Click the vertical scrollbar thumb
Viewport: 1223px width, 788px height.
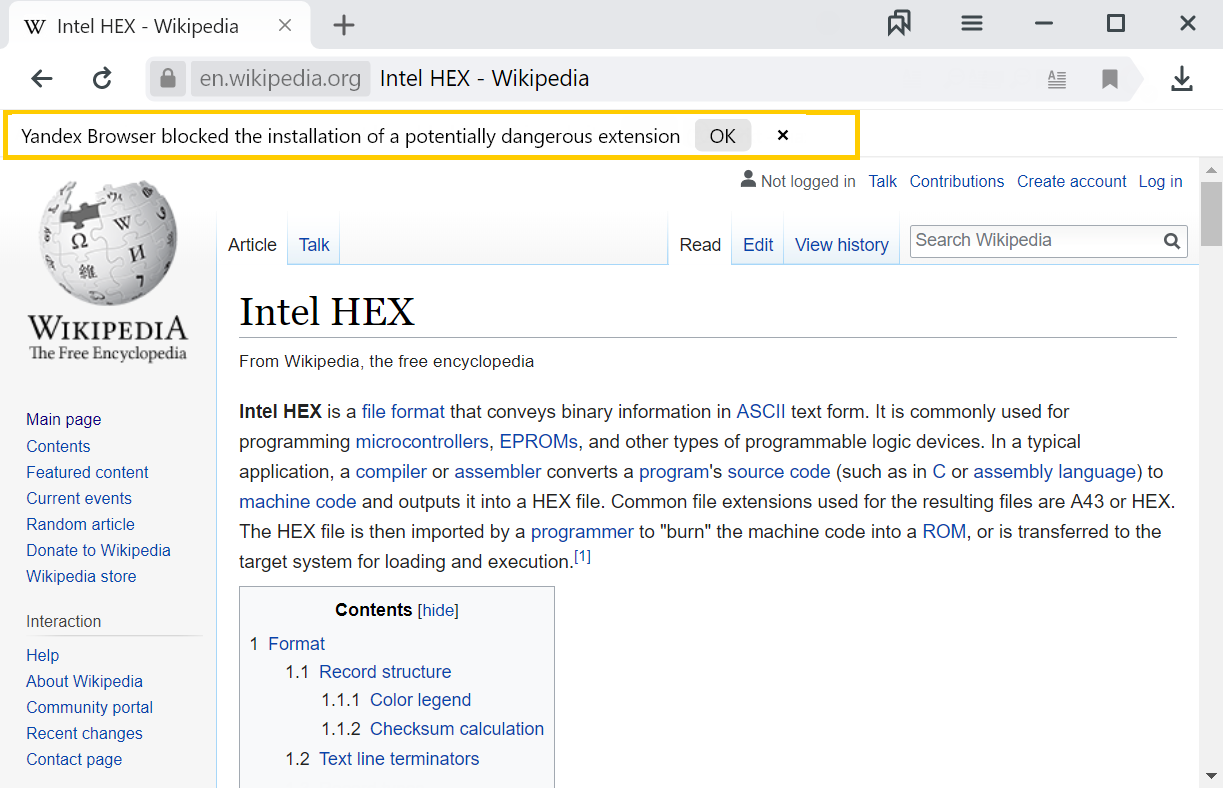(1211, 213)
